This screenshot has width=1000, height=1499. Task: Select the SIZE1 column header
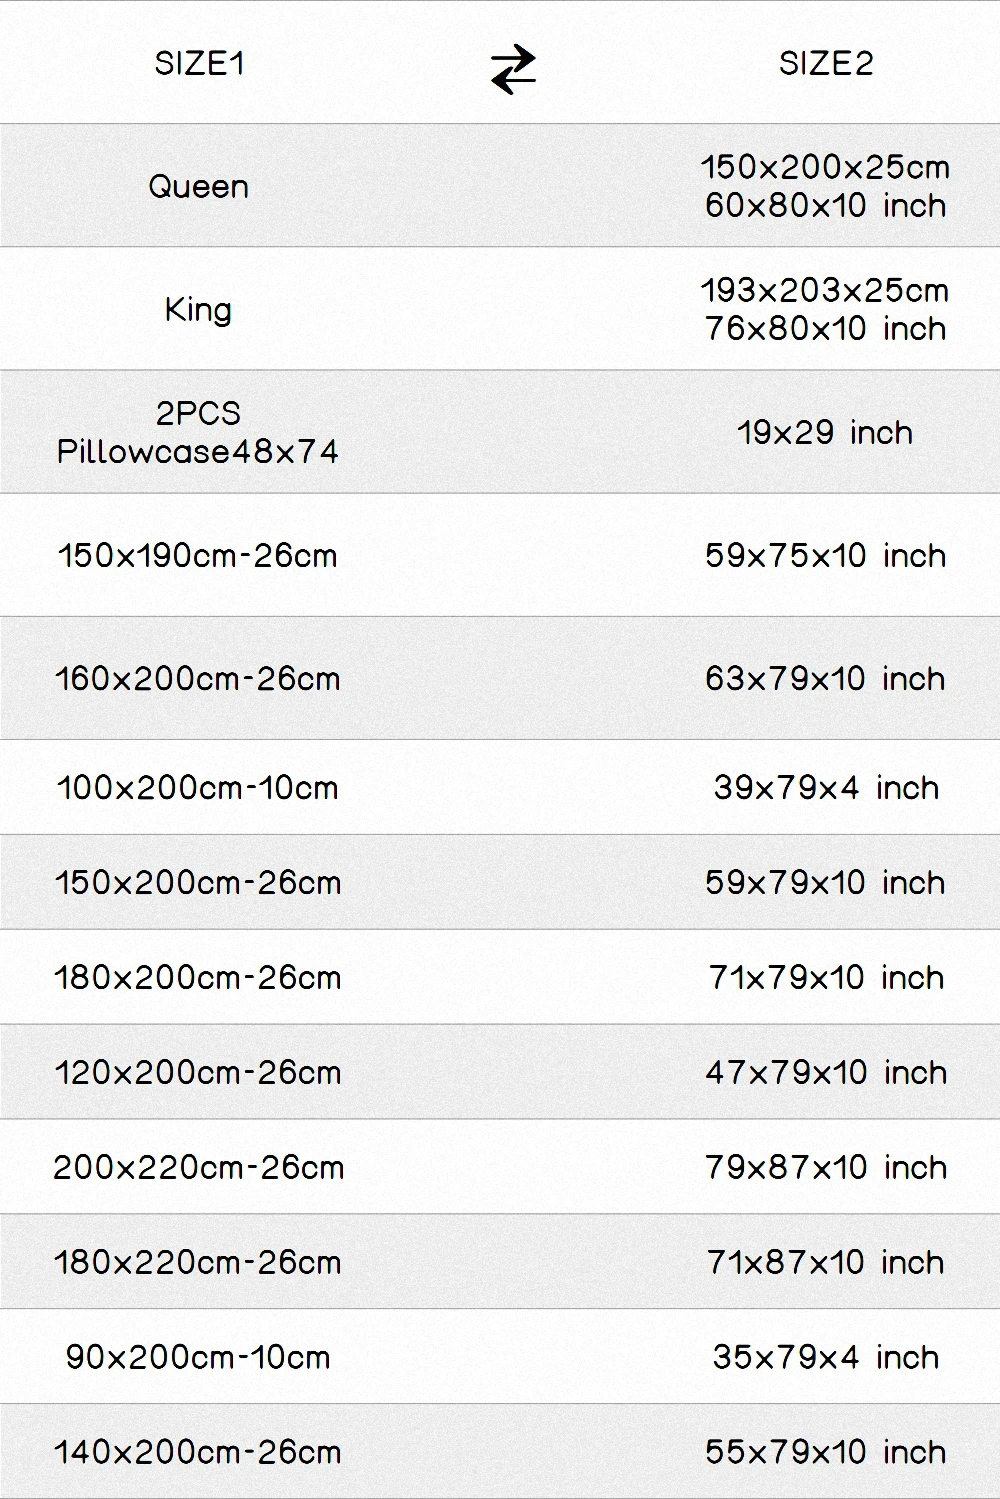(x=199, y=64)
